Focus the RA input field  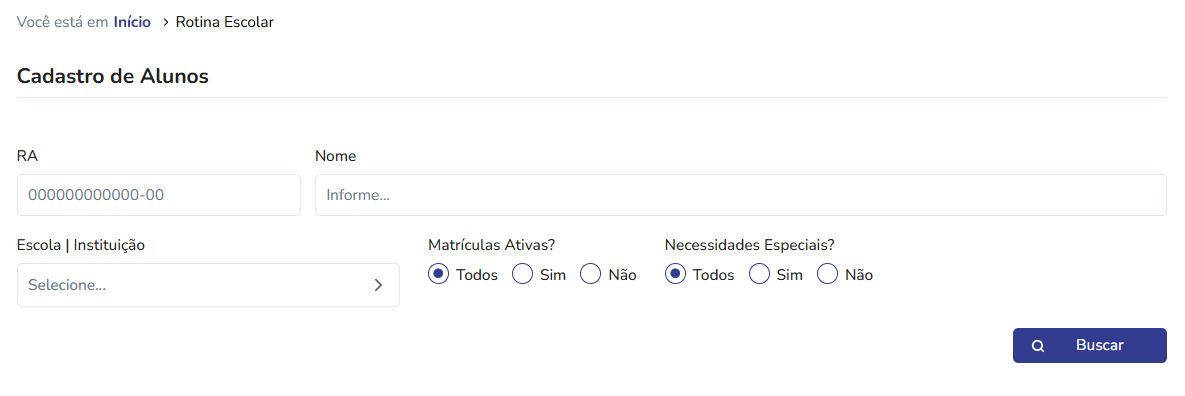click(x=159, y=195)
